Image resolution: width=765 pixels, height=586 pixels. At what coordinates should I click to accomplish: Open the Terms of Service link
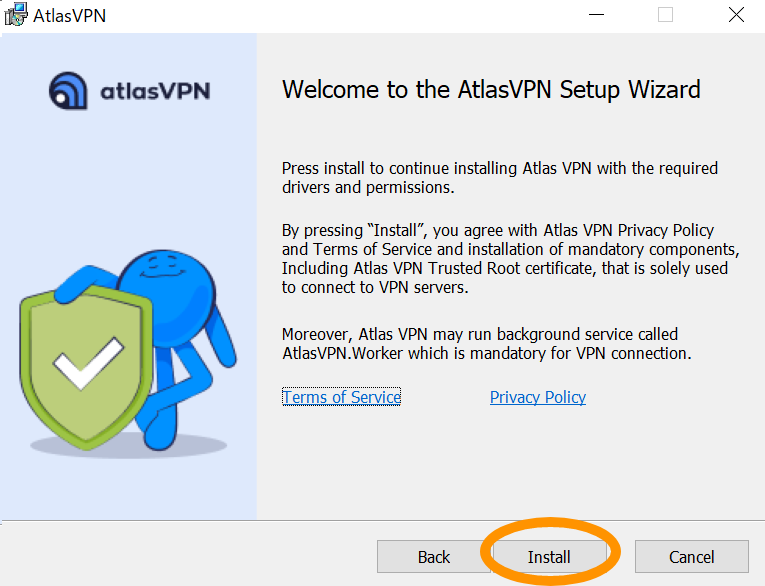click(x=342, y=397)
